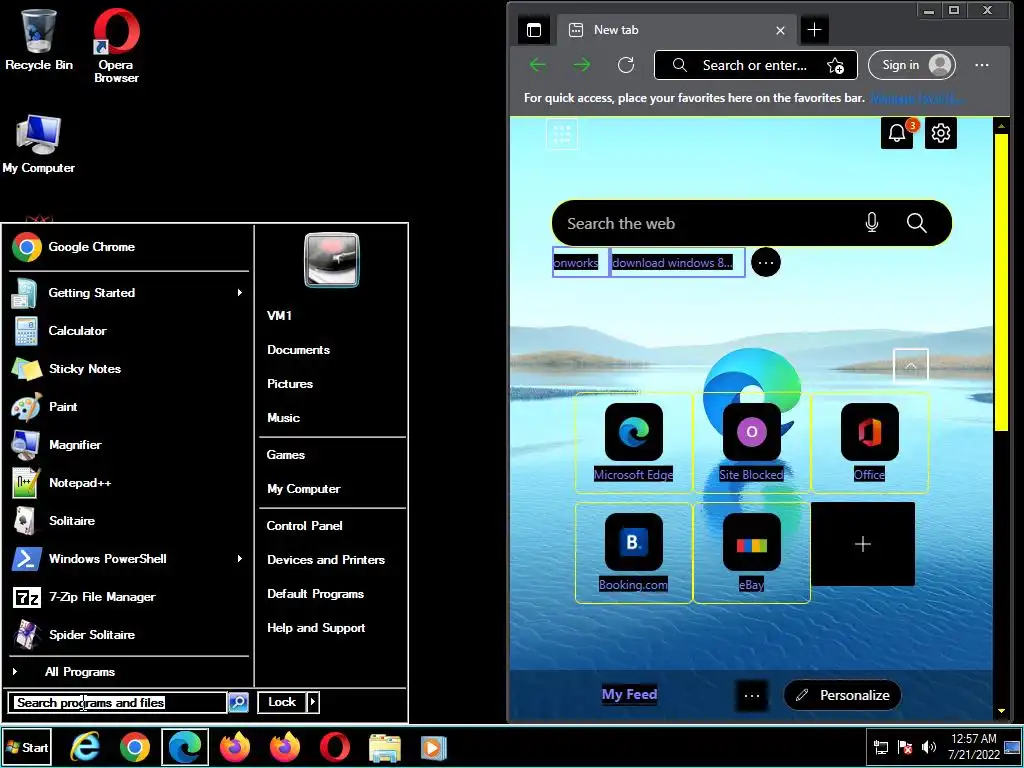The width and height of the screenshot is (1024, 768).
Task: Open Solitaire from the Start menu
Action: click(129, 521)
